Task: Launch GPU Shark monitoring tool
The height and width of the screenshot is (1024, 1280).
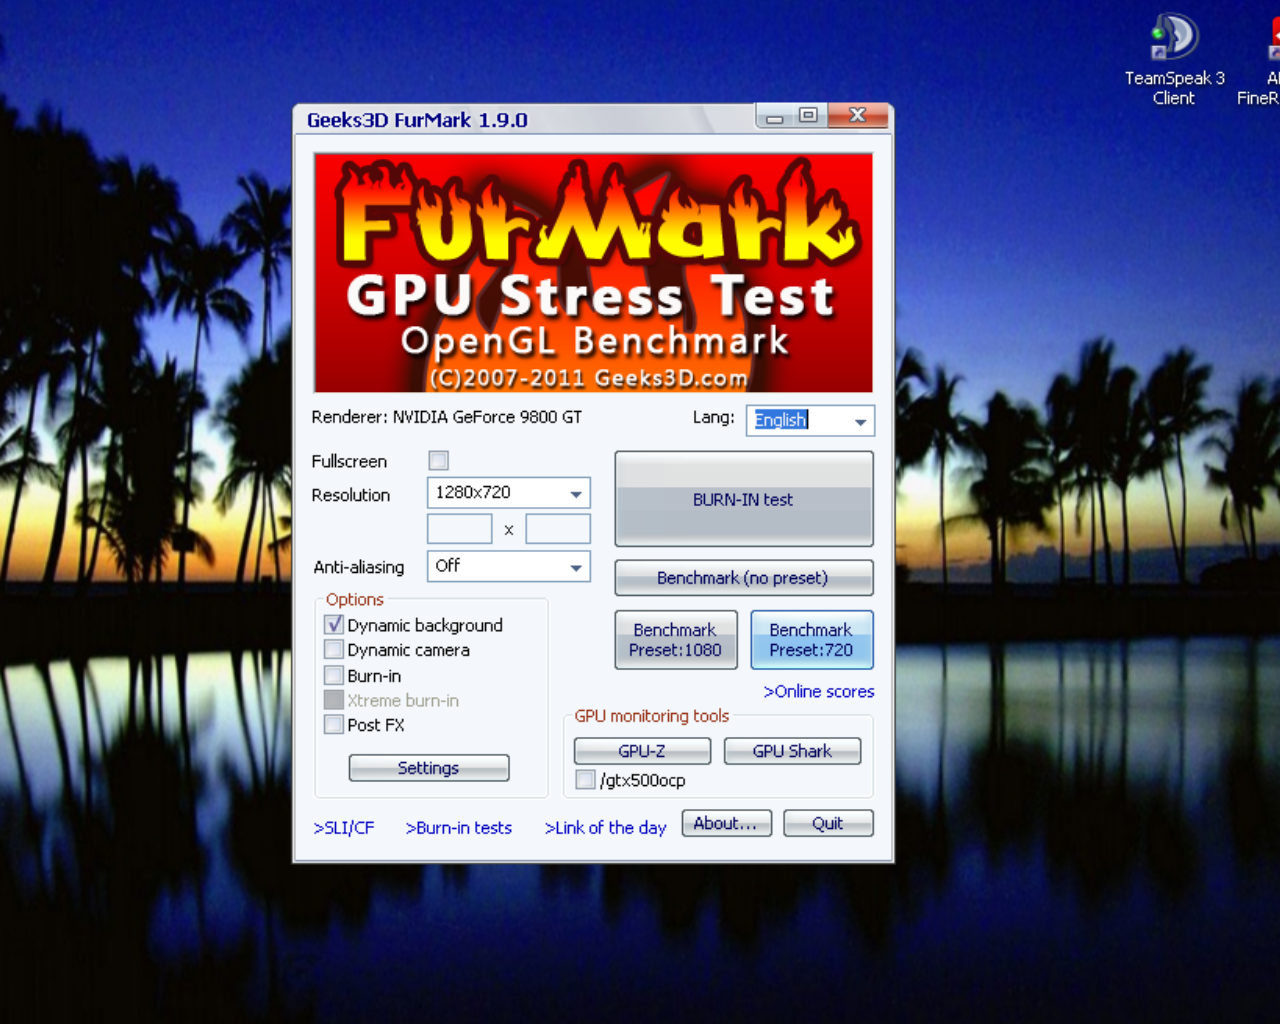Action: point(792,751)
